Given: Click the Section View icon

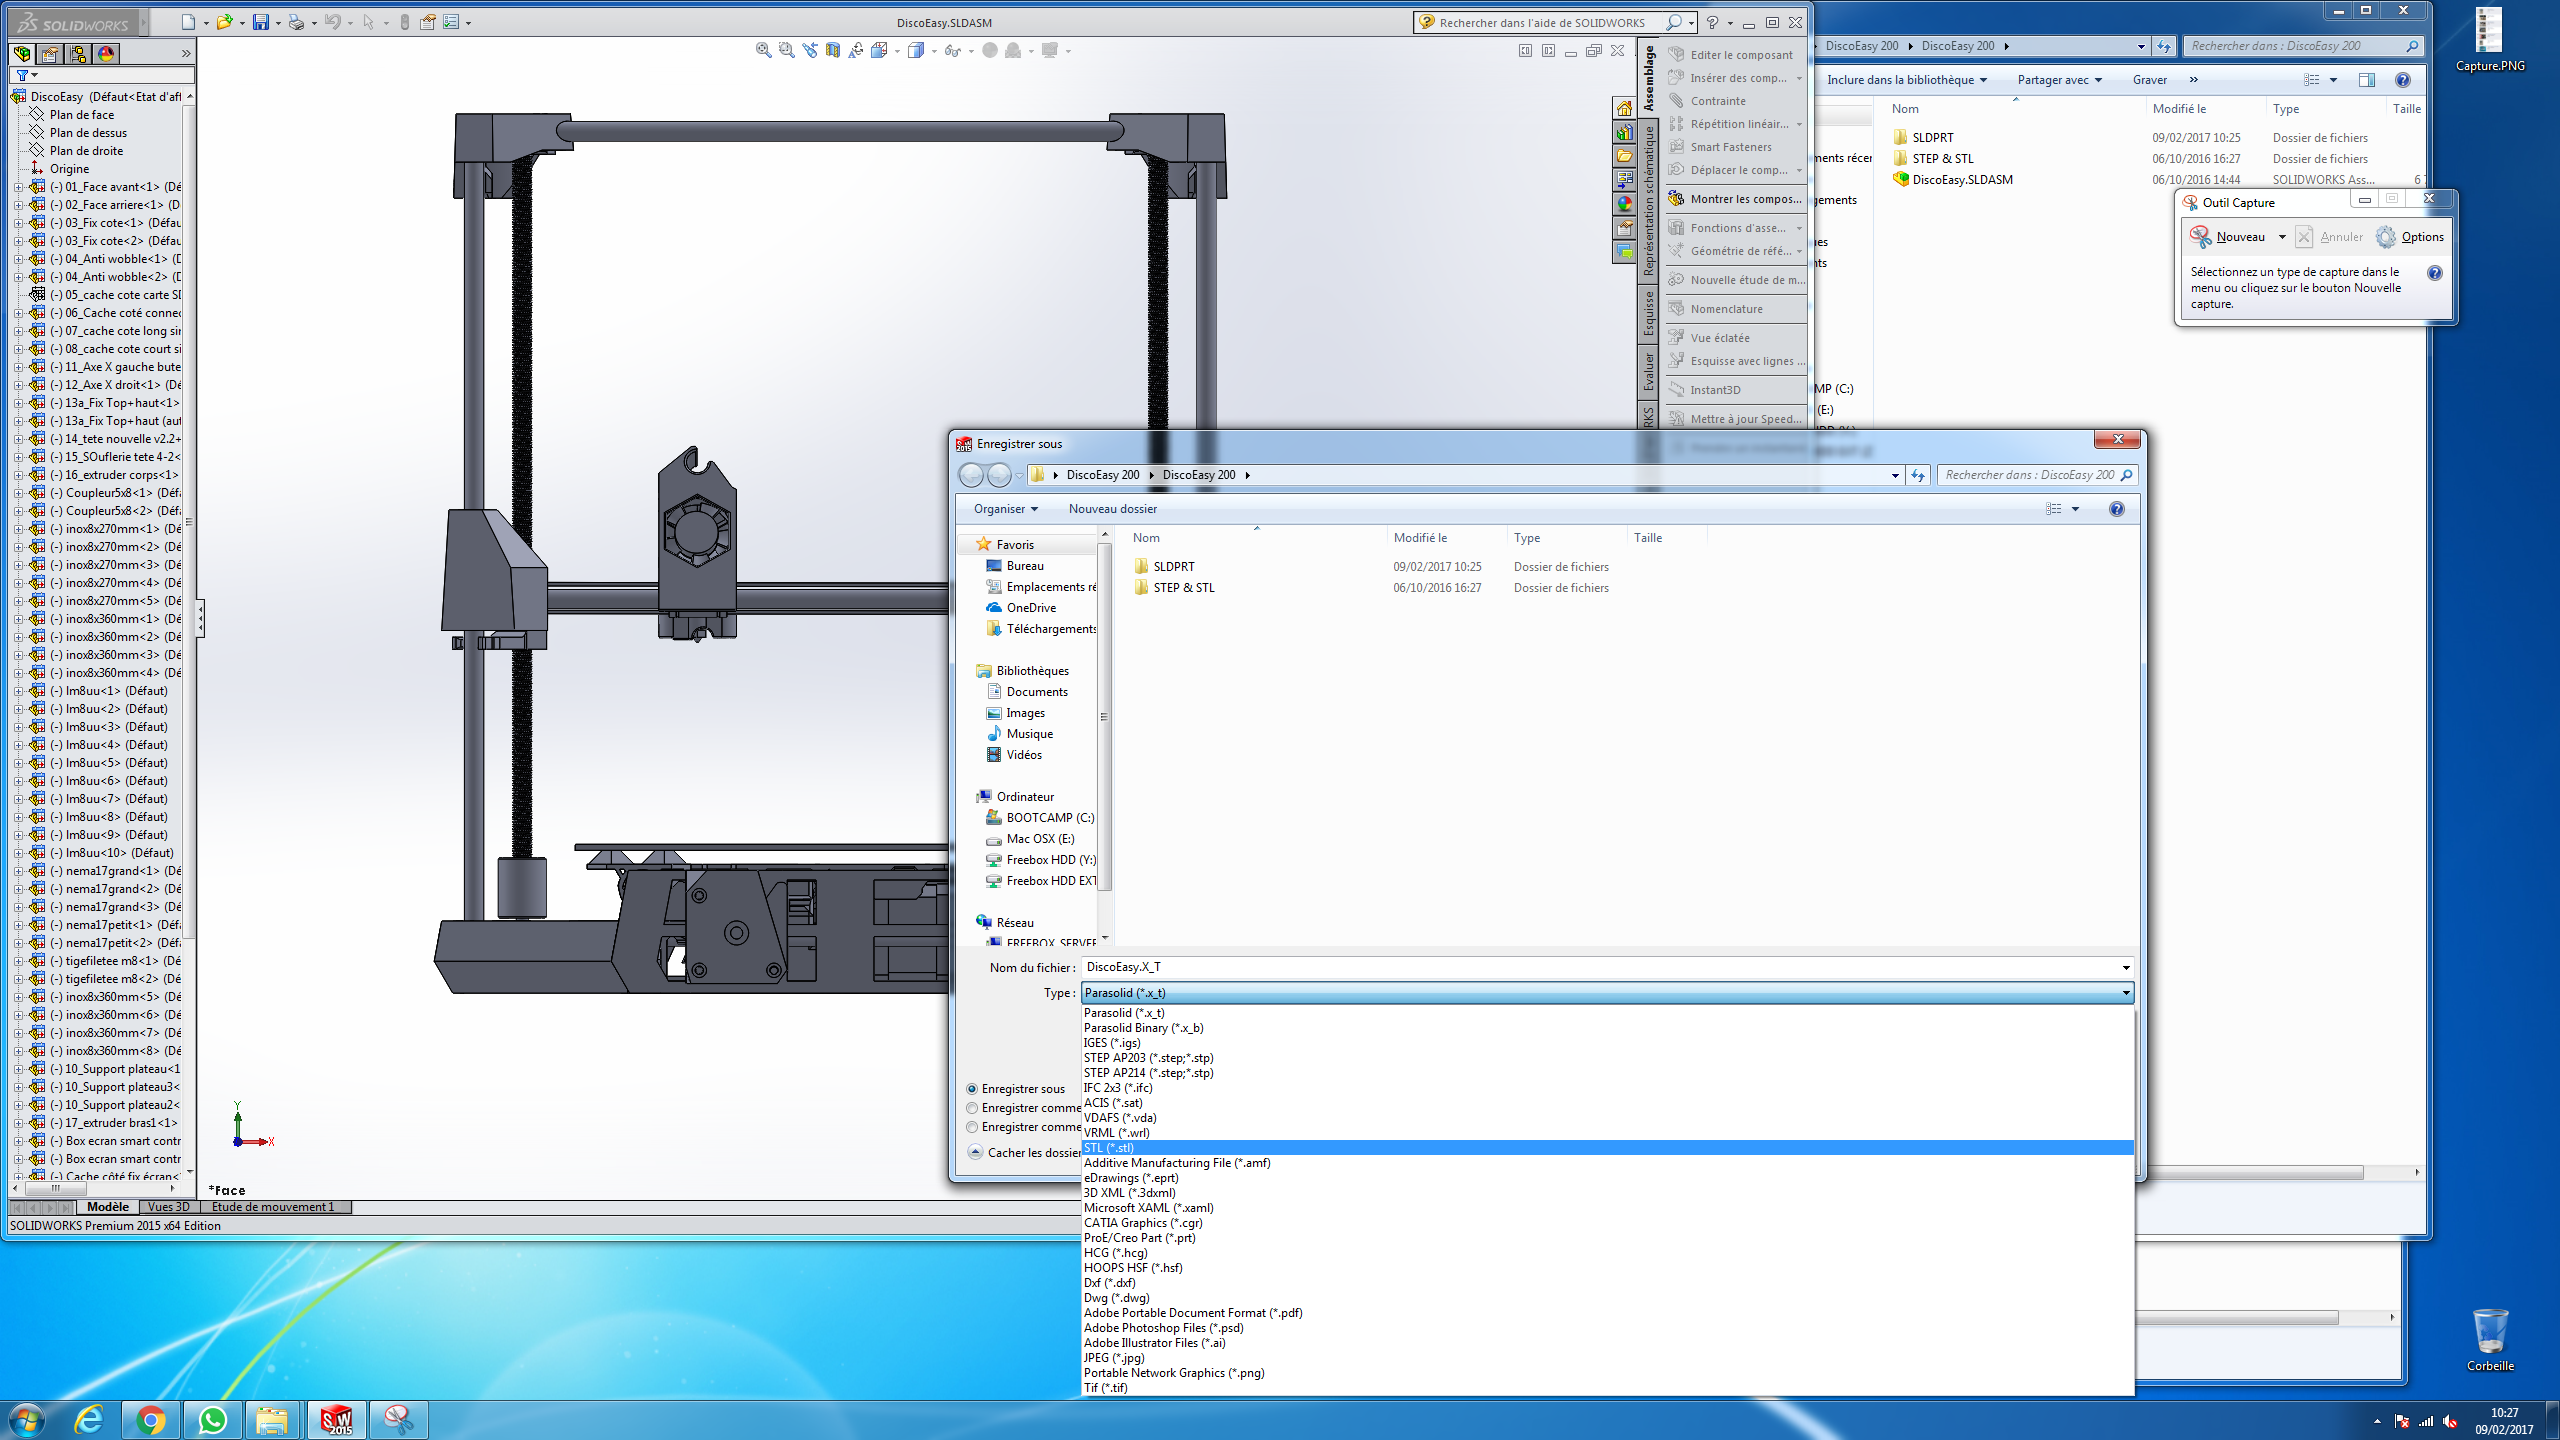Looking at the screenshot, I should pos(833,50).
